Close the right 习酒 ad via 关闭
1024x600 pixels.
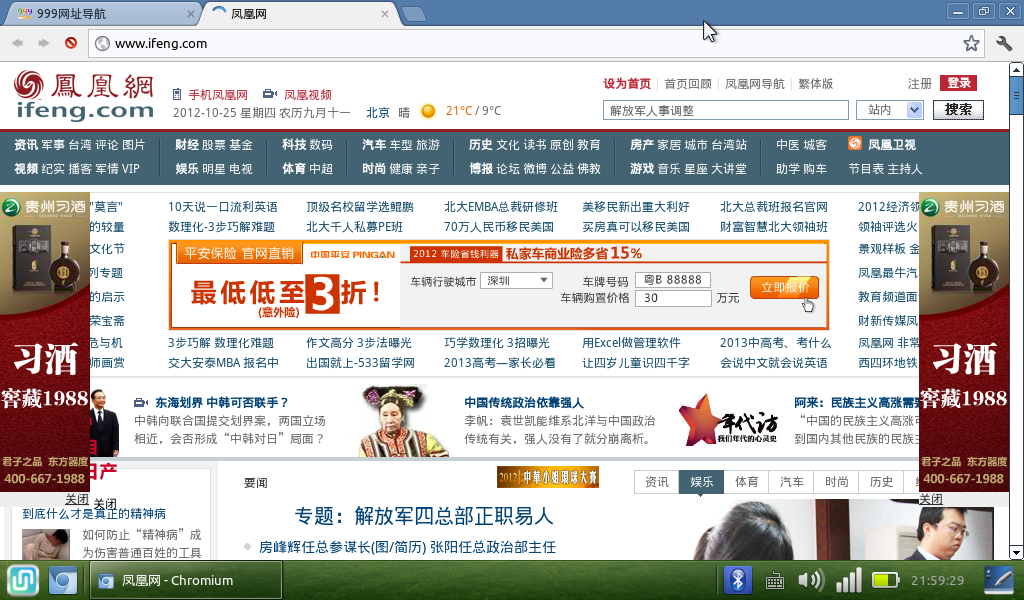931,499
